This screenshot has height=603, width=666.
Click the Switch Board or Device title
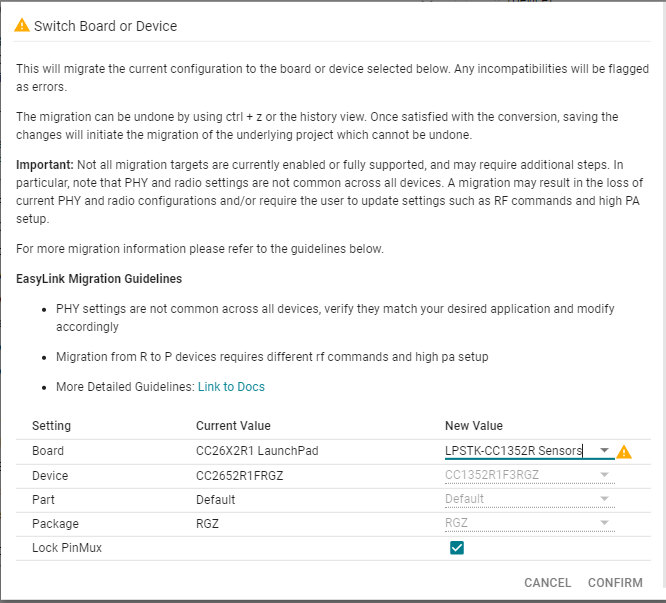(x=105, y=26)
